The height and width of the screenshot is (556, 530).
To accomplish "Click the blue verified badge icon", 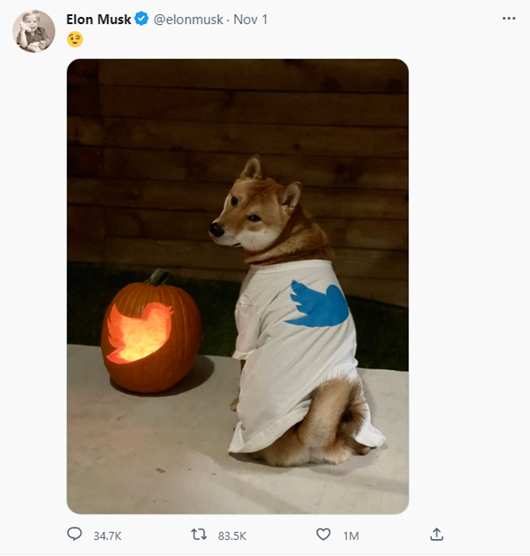I will pos(142,19).
